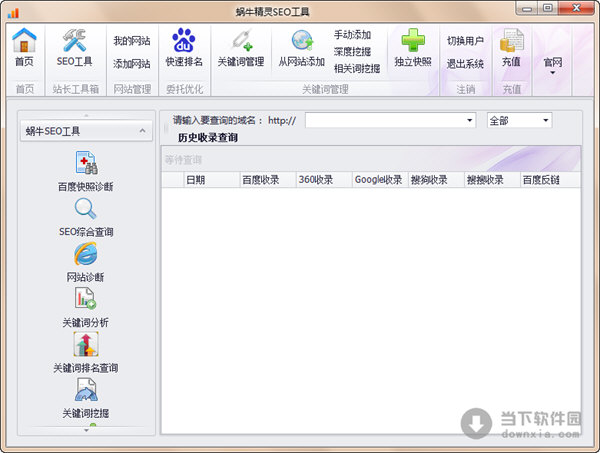Minimize the 蜗牛精灵SEO工具 window
This screenshot has width=600, height=453.
527,8
